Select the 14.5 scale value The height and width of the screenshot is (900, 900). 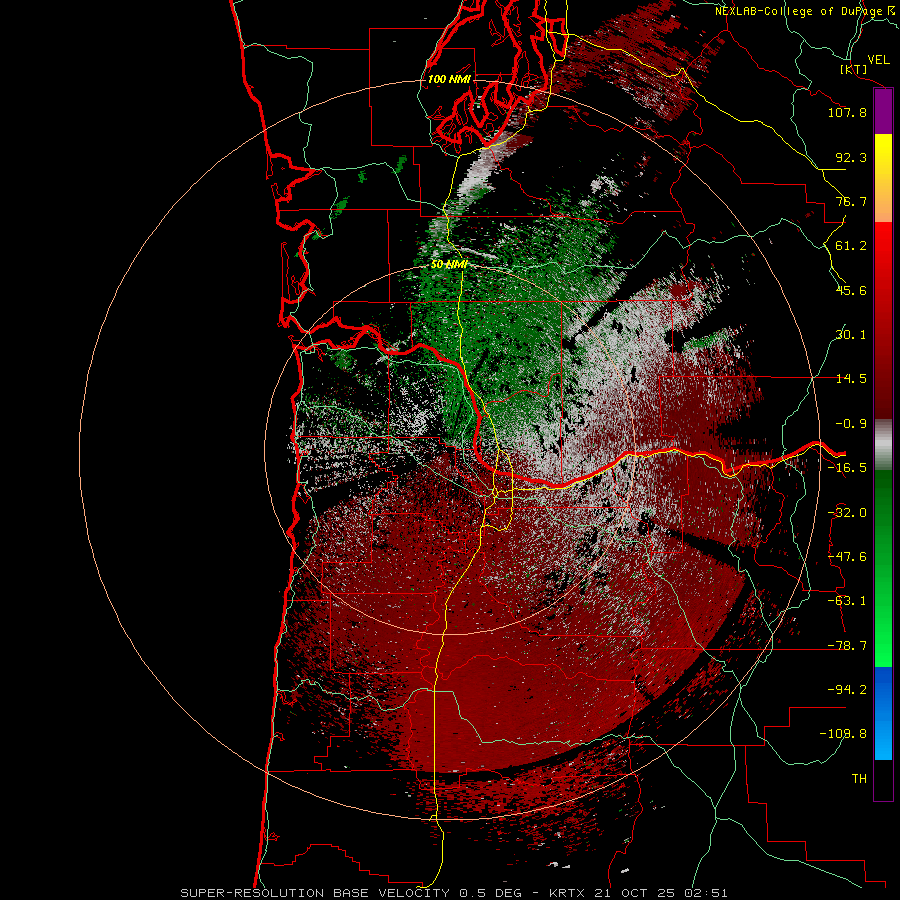[x=851, y=379]
